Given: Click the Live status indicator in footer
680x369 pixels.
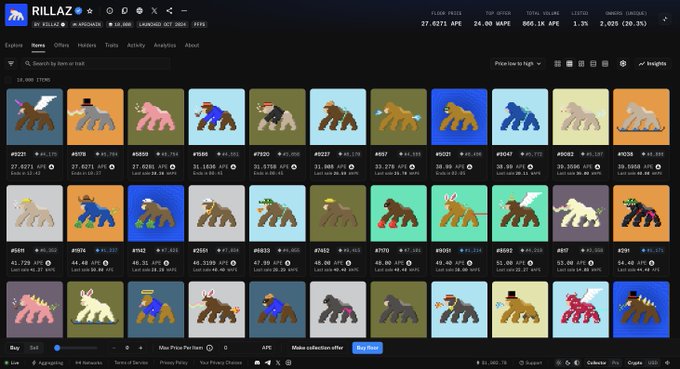Looking at the screenshot, I should [12, 362].
